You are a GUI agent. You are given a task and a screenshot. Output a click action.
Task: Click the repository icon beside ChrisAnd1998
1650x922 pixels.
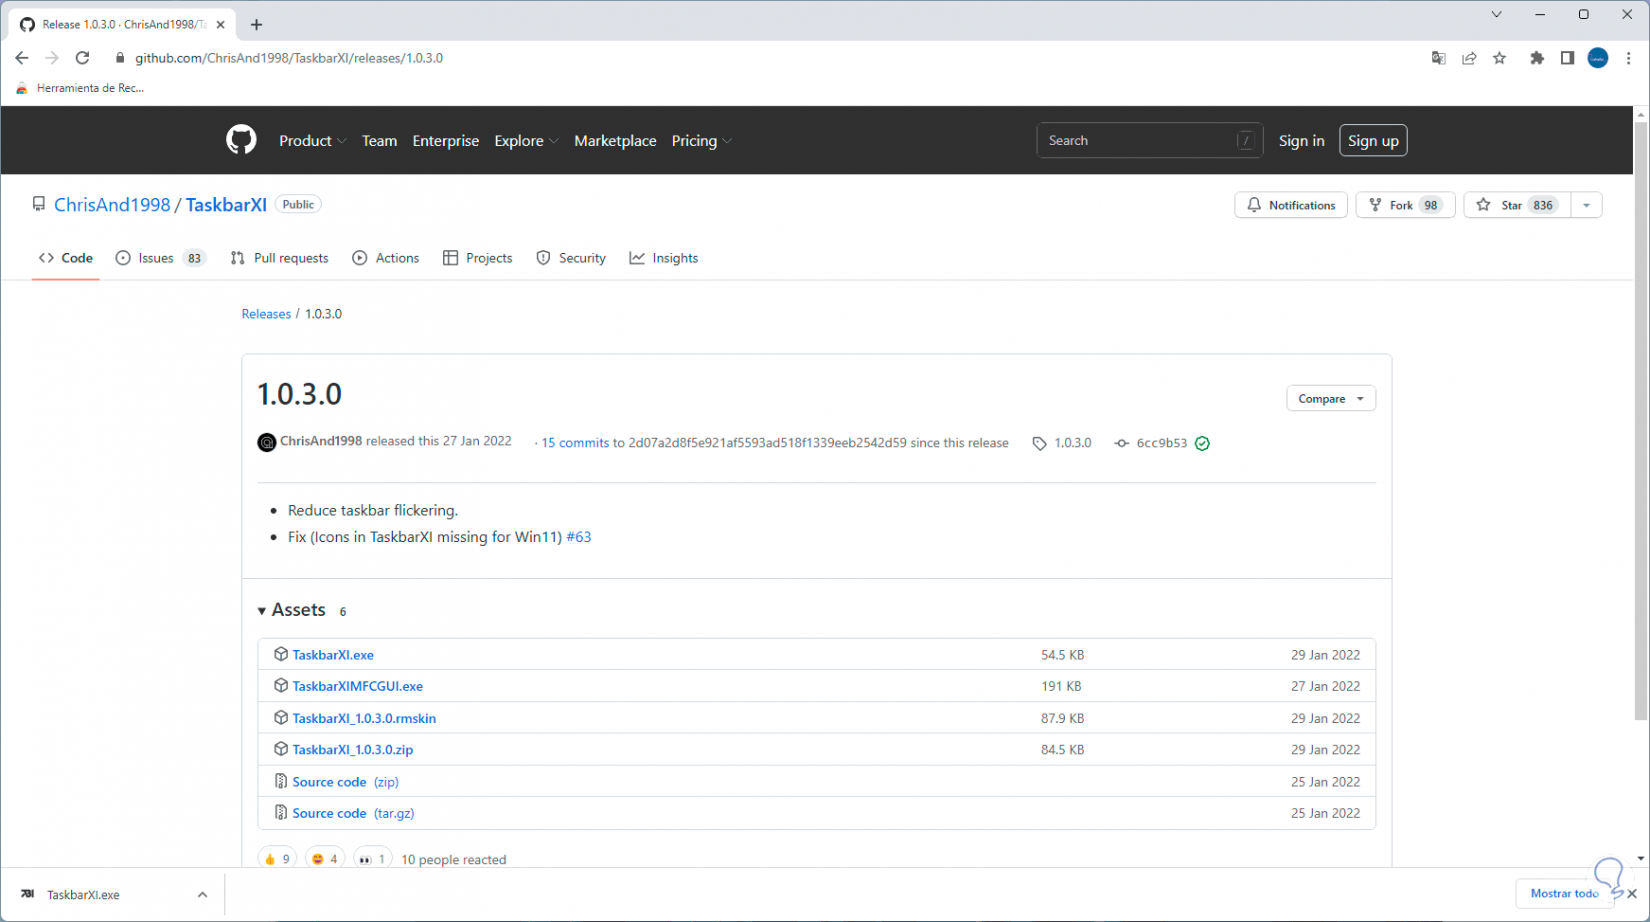click(39, 204)
